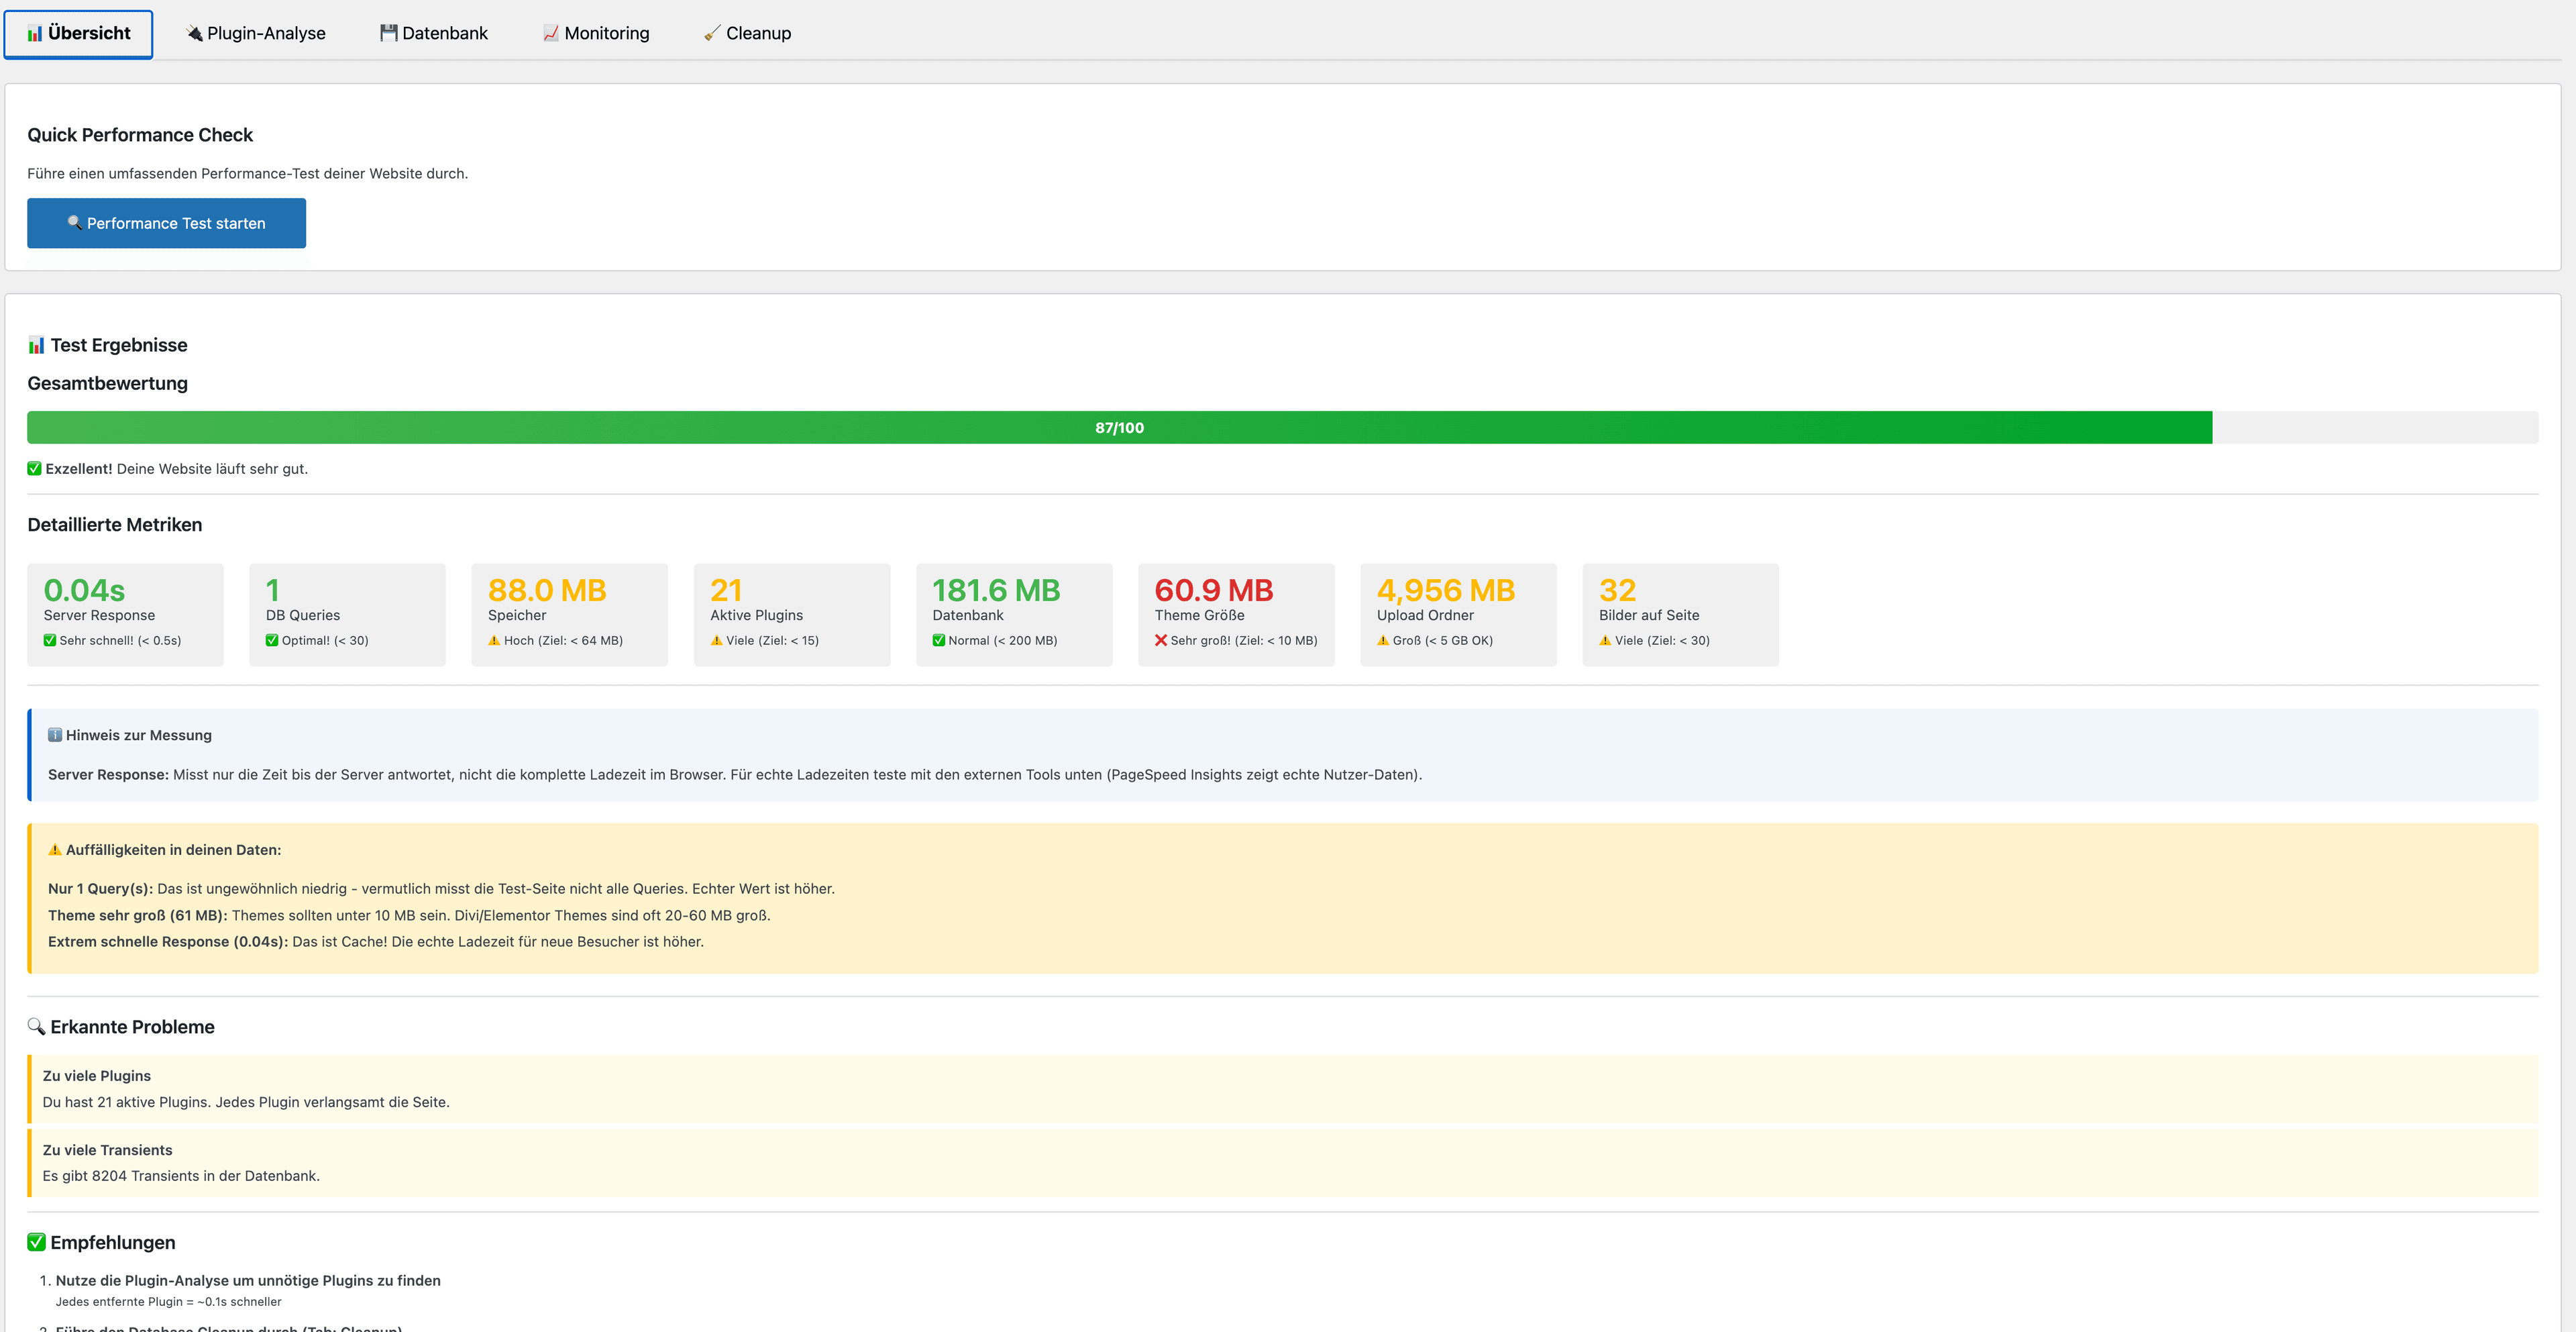Click the broom icon on Cleanup tab
This screenshot has width=2576, height=1332.
(712, 33)
